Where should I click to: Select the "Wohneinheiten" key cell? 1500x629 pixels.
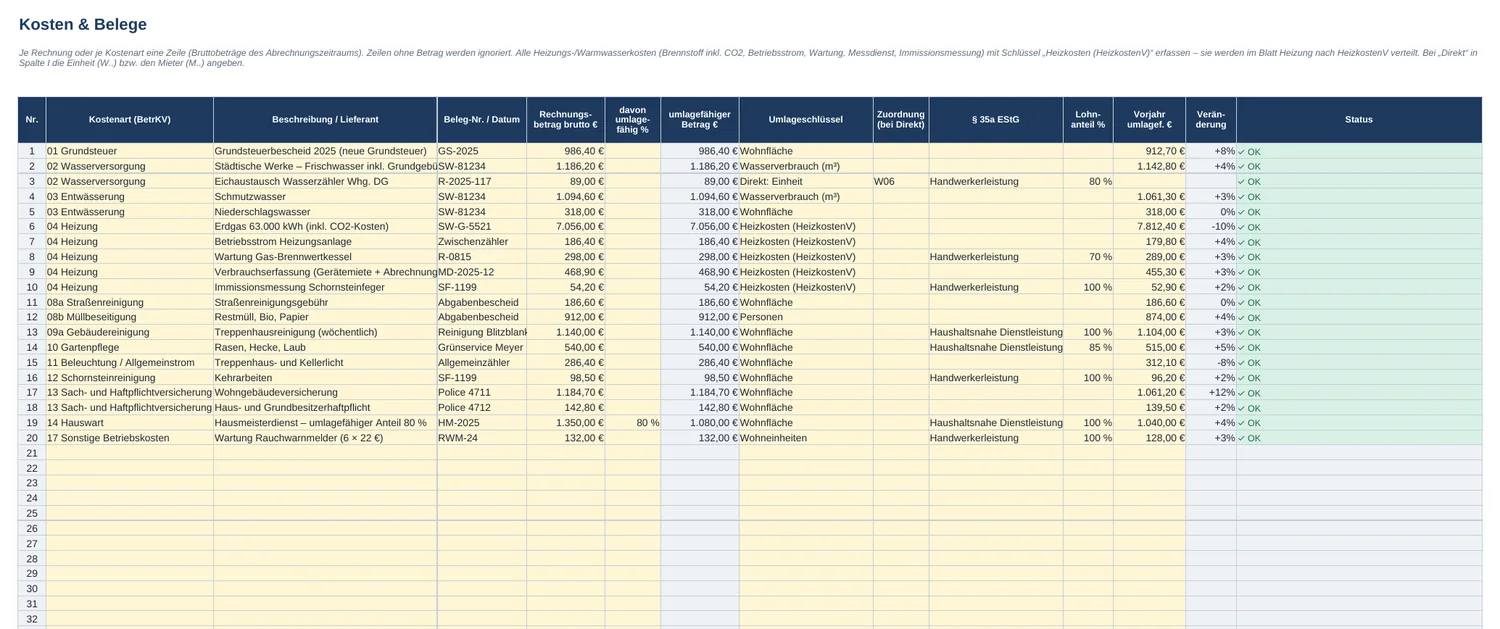coord(806,438)
